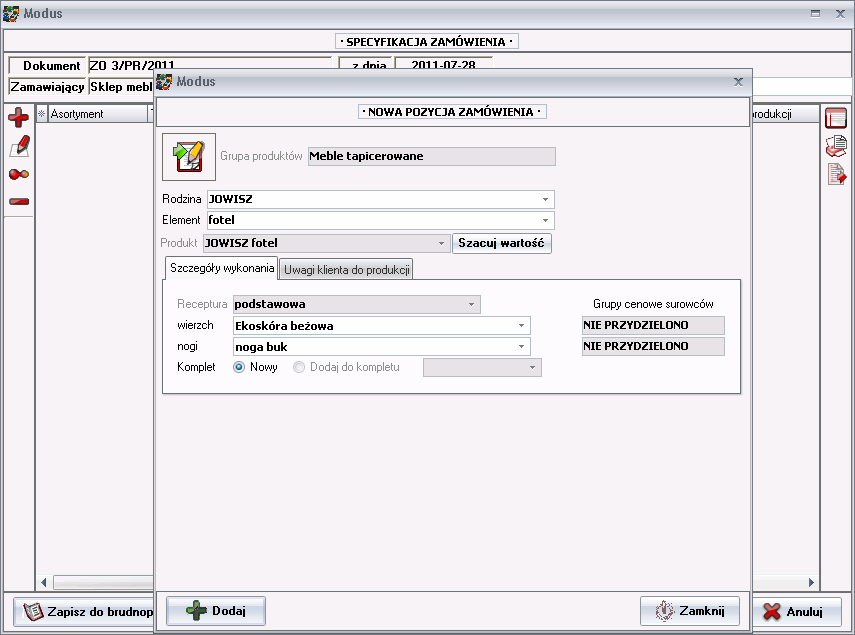The image size is (855, 635).
Task: Click the product group selection icon
Action: point(188,155)
